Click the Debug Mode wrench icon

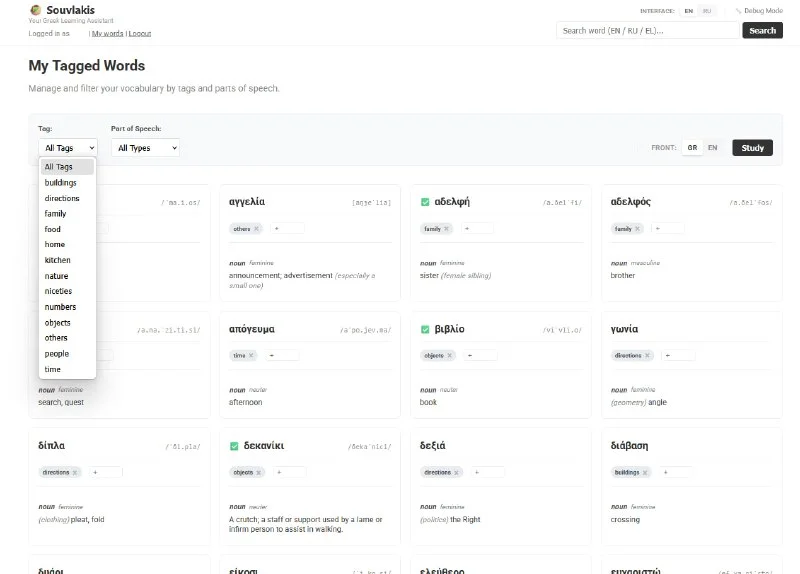coord(738,11)
